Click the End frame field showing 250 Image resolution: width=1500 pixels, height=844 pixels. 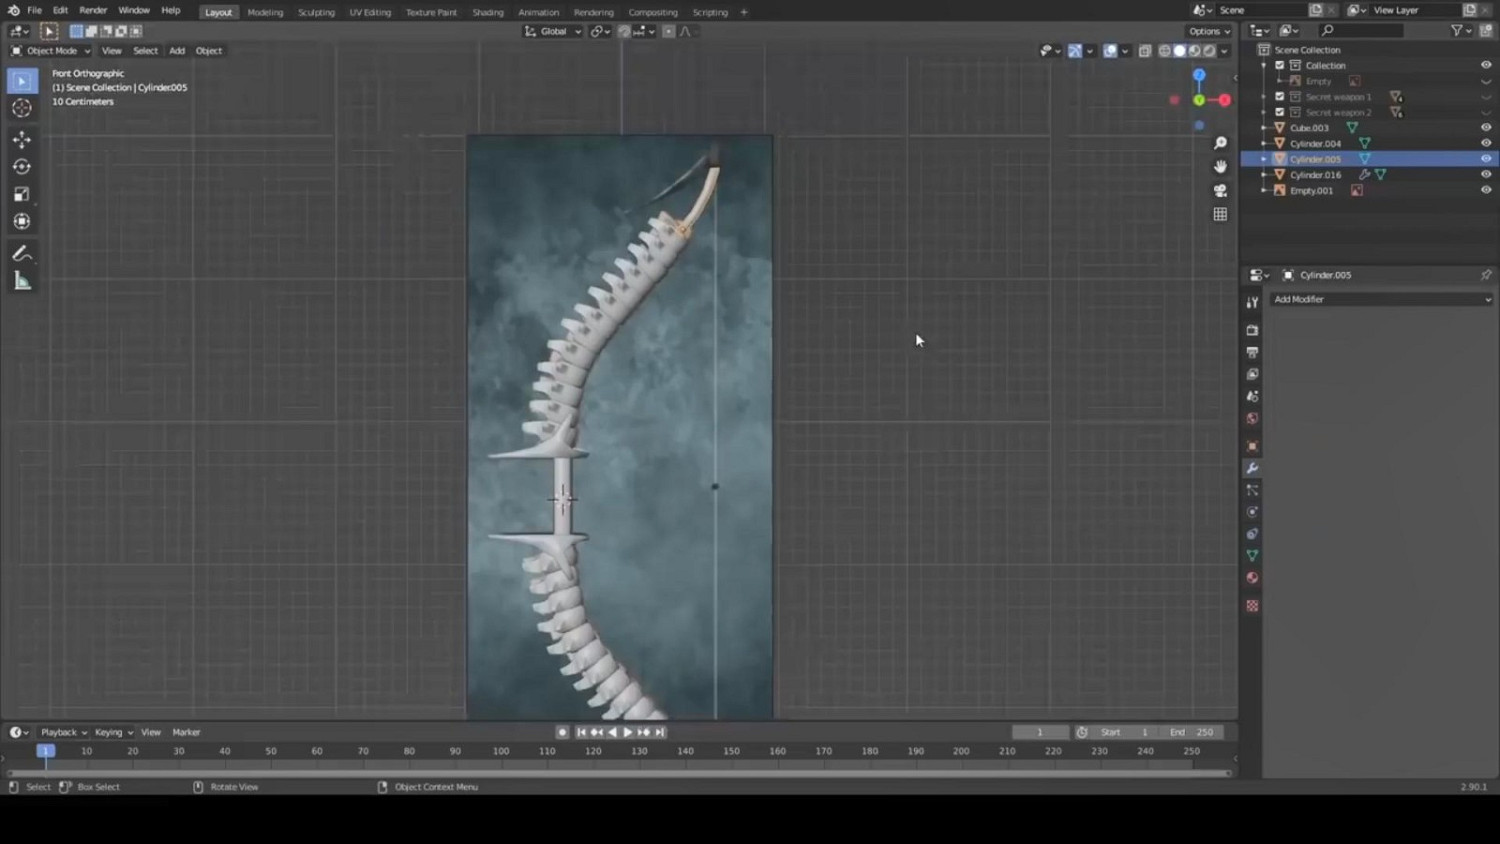(1192, 732)
